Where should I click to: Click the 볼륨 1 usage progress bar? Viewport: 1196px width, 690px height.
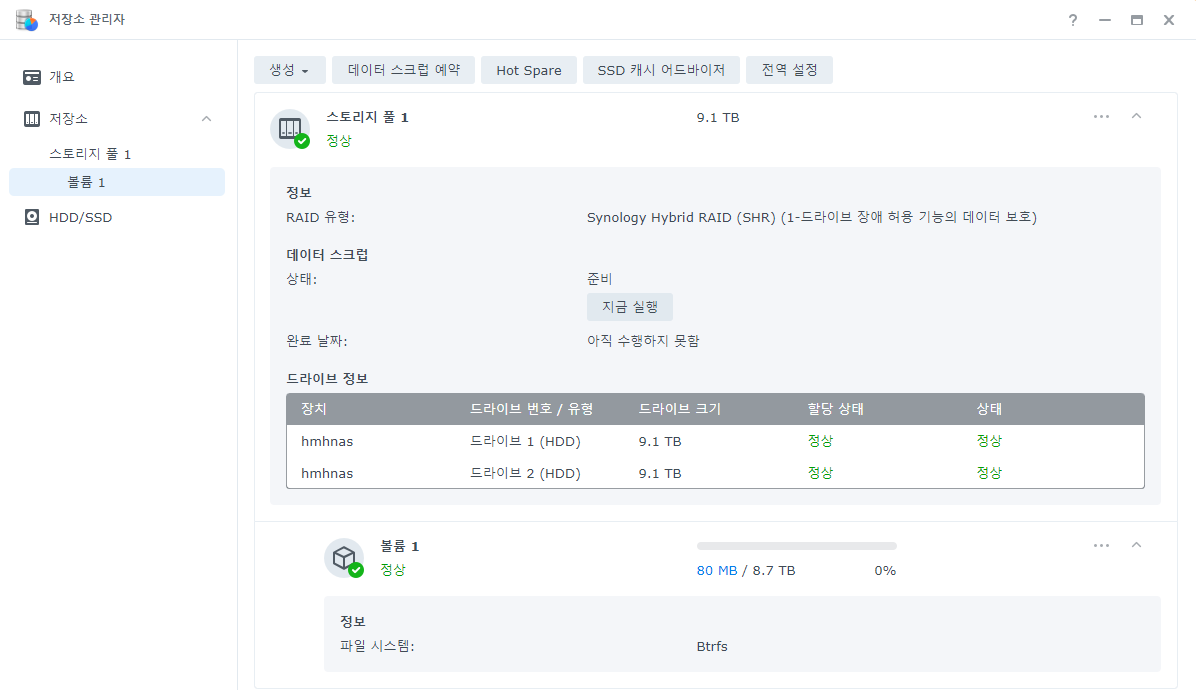click(796, 546)
